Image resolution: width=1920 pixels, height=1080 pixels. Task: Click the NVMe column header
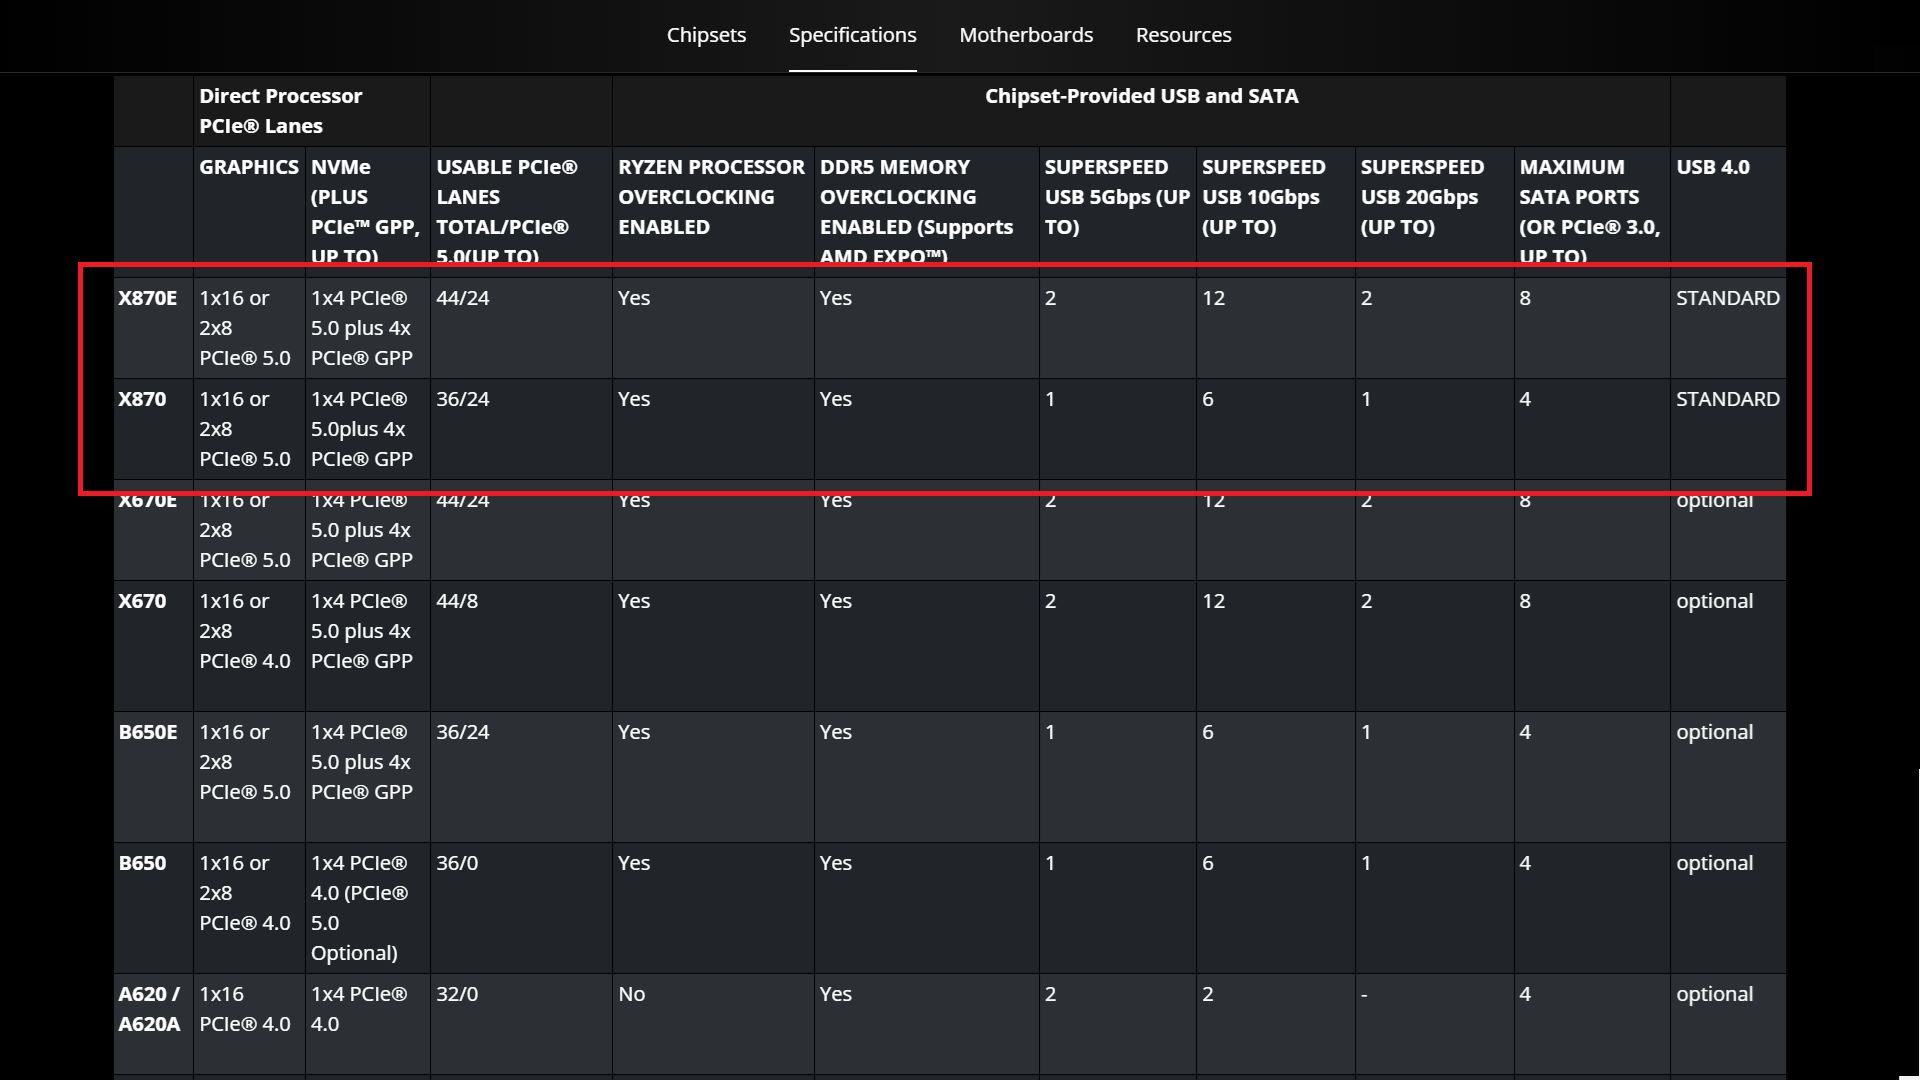[x=365, y=211]
